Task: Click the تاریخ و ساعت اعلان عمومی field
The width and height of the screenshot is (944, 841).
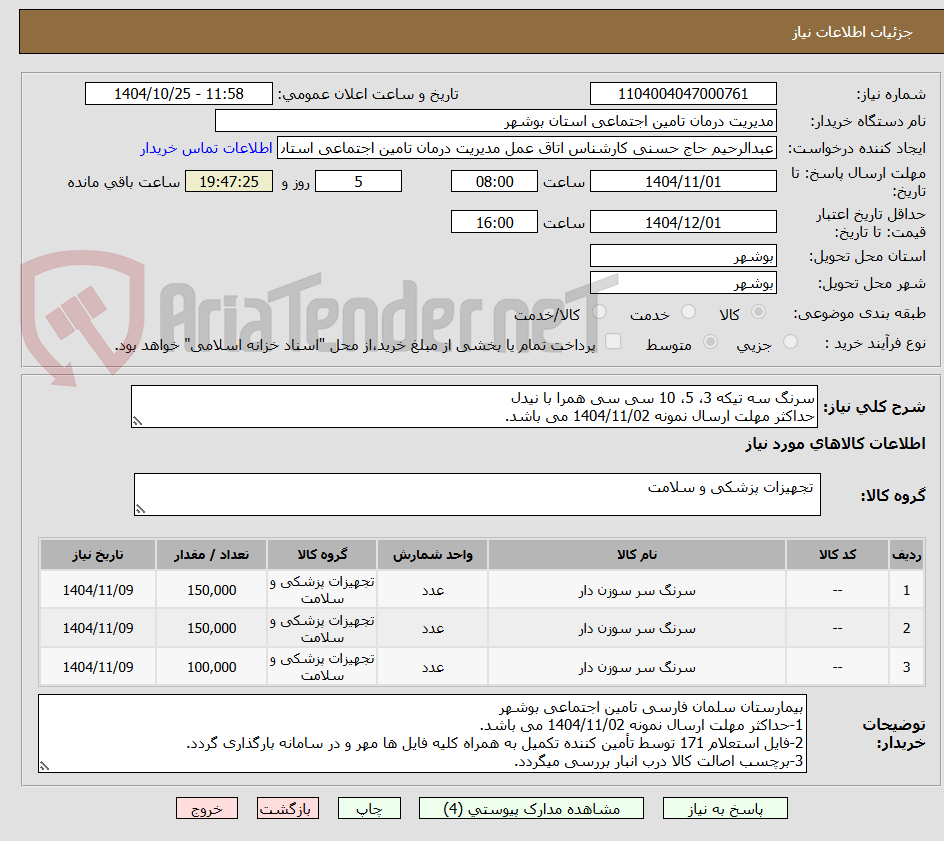Action: [179, 94]
